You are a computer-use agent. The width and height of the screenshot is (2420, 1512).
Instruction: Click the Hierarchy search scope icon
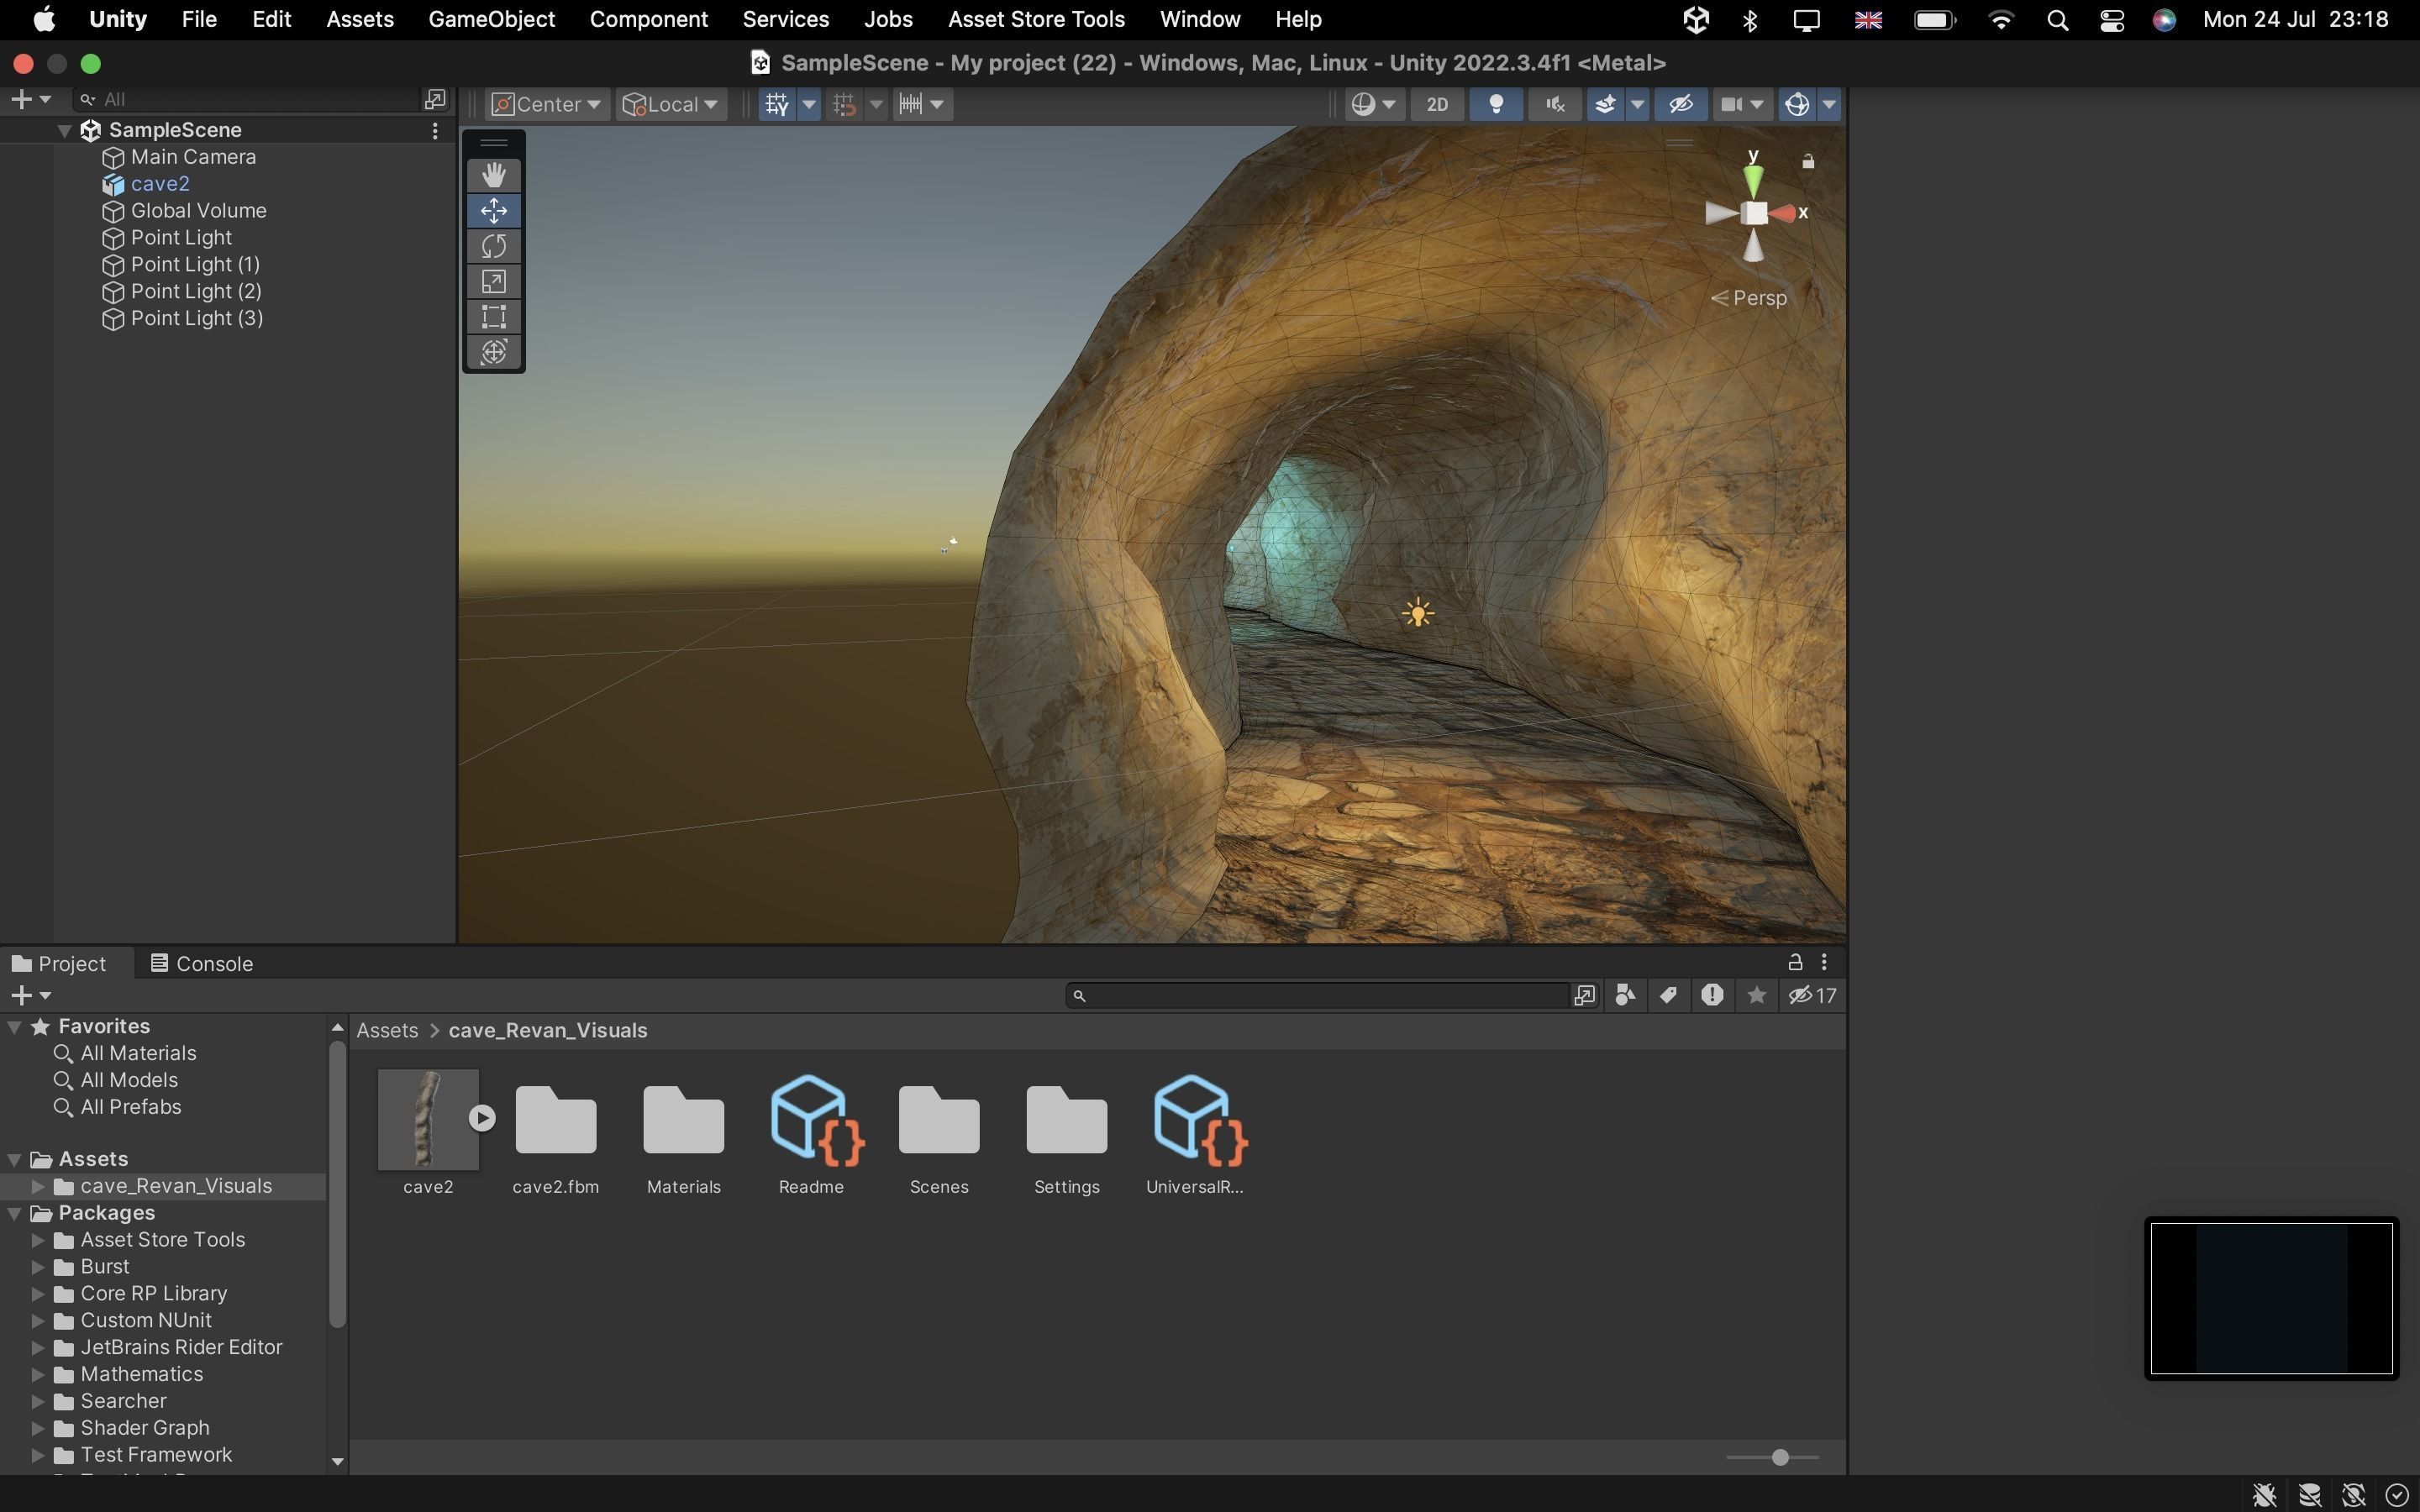(435, 99)
